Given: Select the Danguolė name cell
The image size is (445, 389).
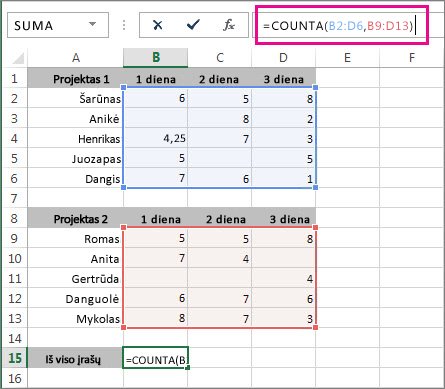Looking at the screenshot, I should coord(75,298).
